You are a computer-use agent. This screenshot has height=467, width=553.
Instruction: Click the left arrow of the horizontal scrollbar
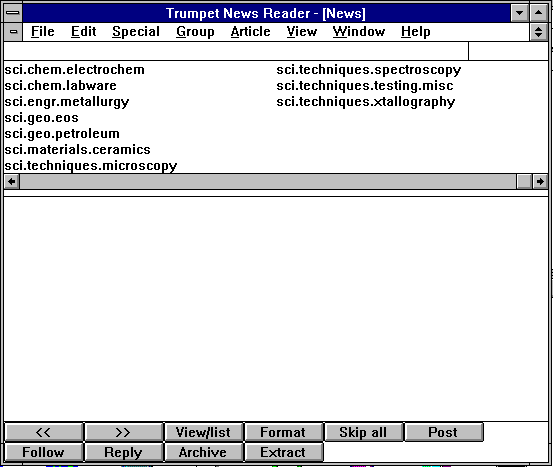point(12,182)
